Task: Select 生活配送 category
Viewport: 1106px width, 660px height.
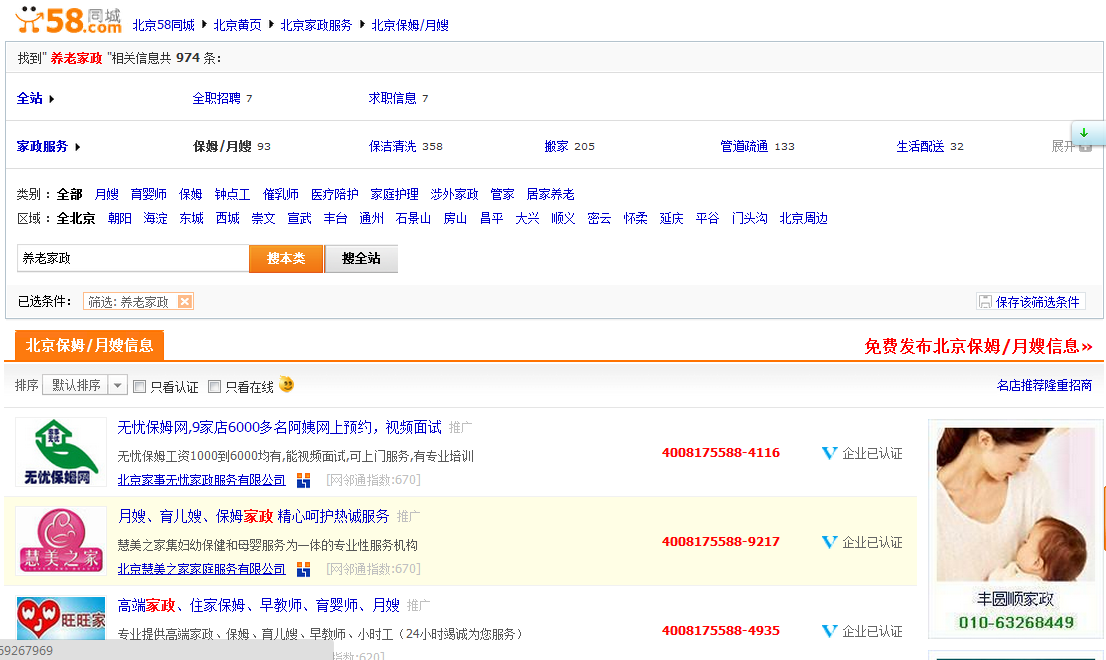Action: tap(920, 146)
